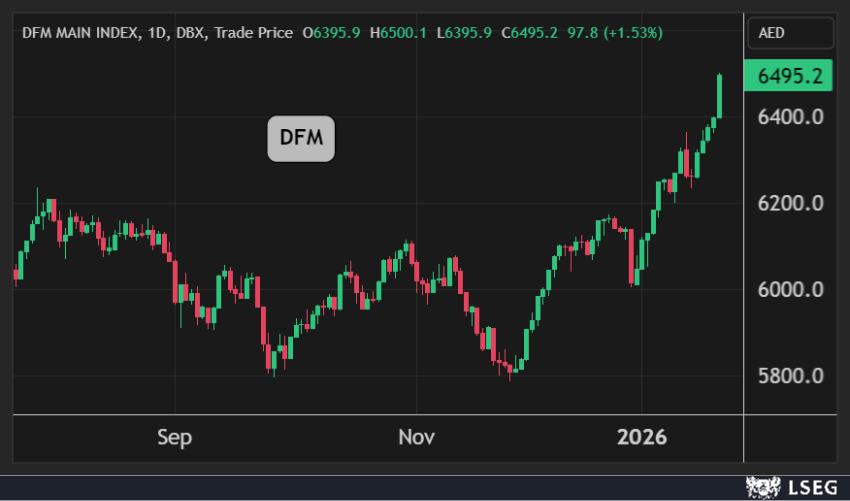The image size is (850, 501).
Task: Click the gray DFM label box
Action: point(301,139)
